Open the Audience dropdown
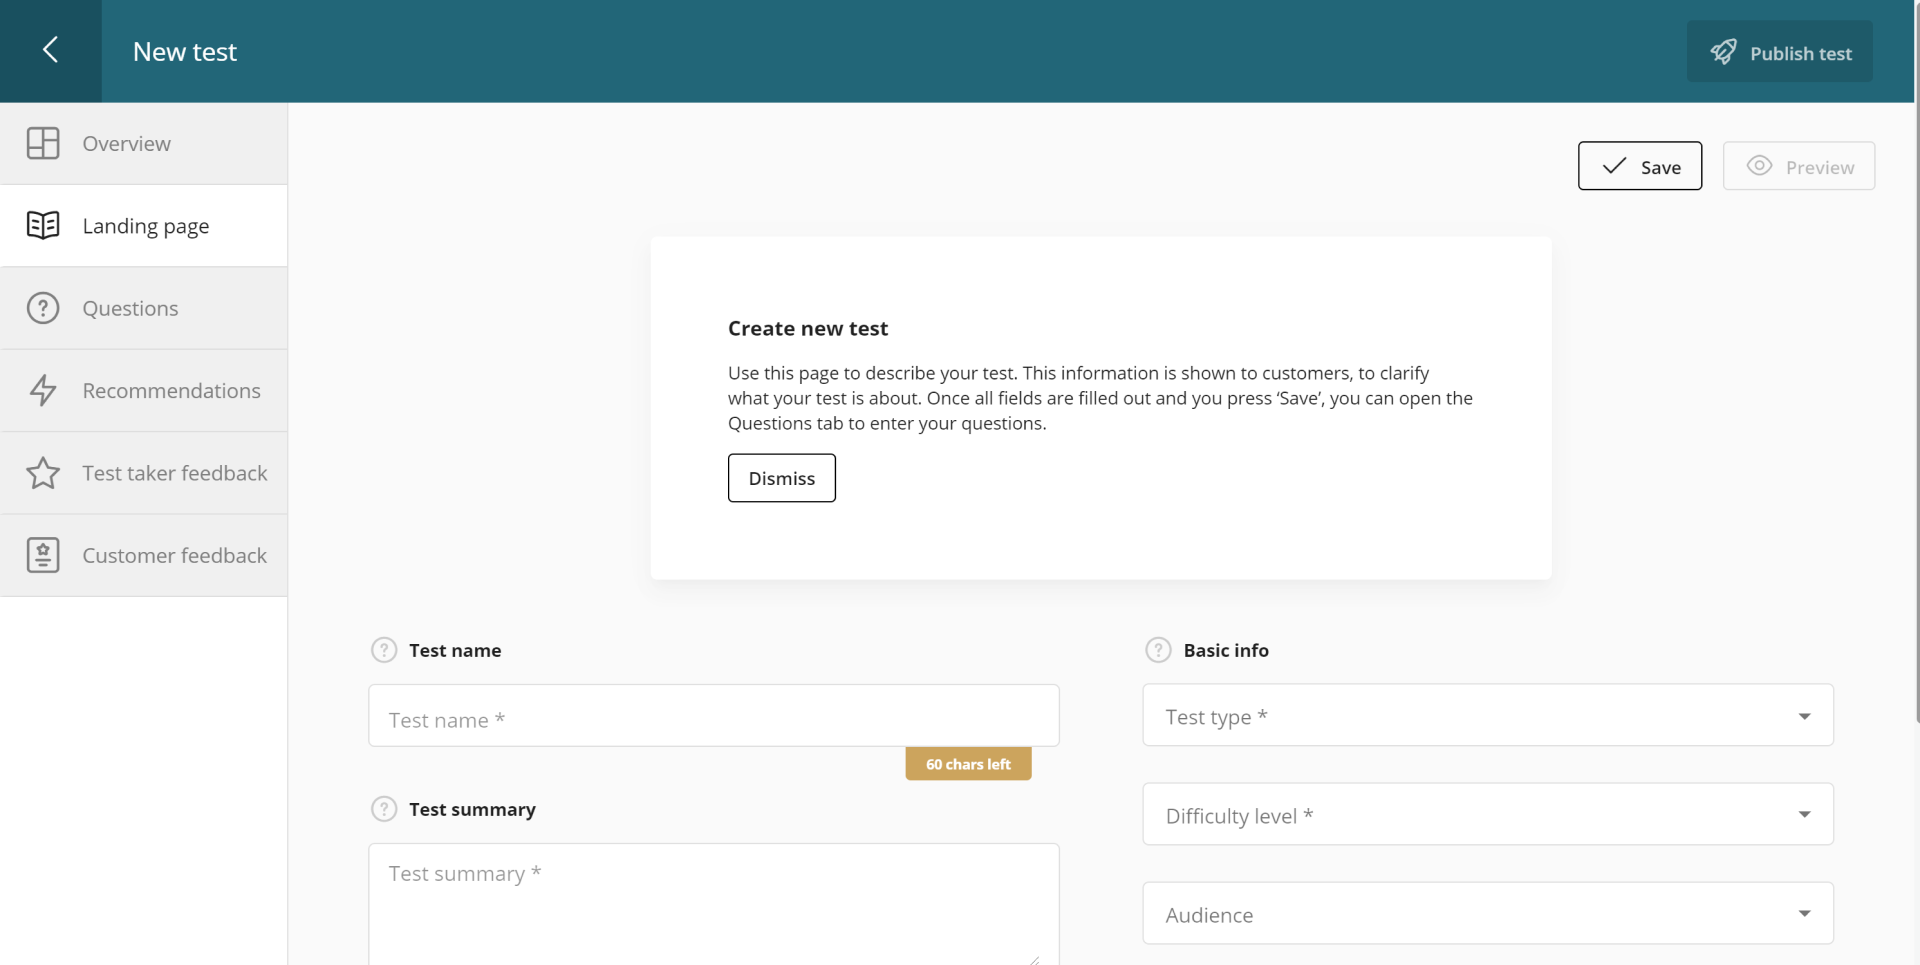Image resolution: width=1920 pixels, height=965 pixels. (x=1487, y=914)
